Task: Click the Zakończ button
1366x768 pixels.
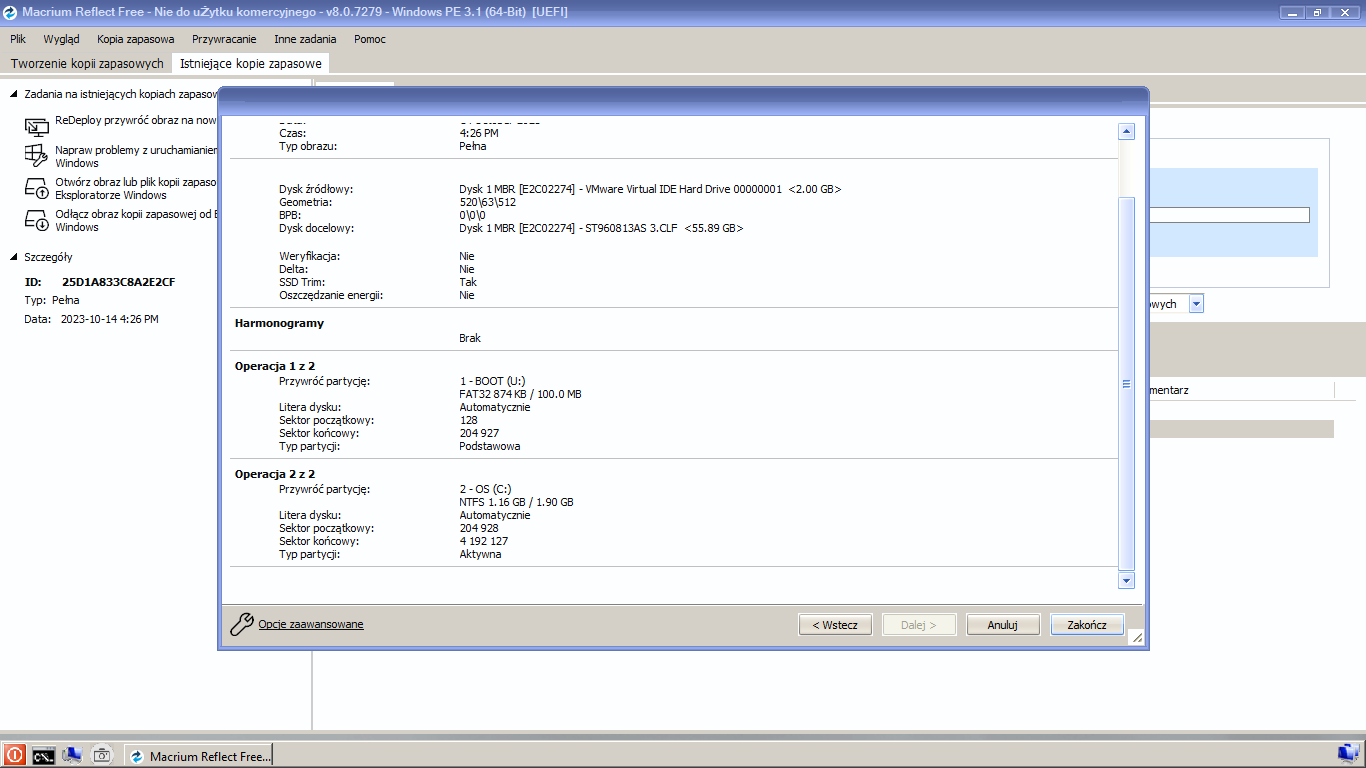Action: (x=1087, y=624)
